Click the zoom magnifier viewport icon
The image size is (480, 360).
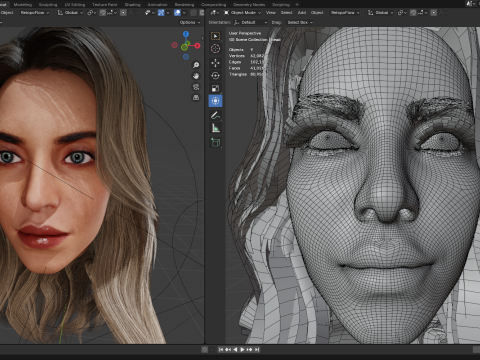point(196,65)
